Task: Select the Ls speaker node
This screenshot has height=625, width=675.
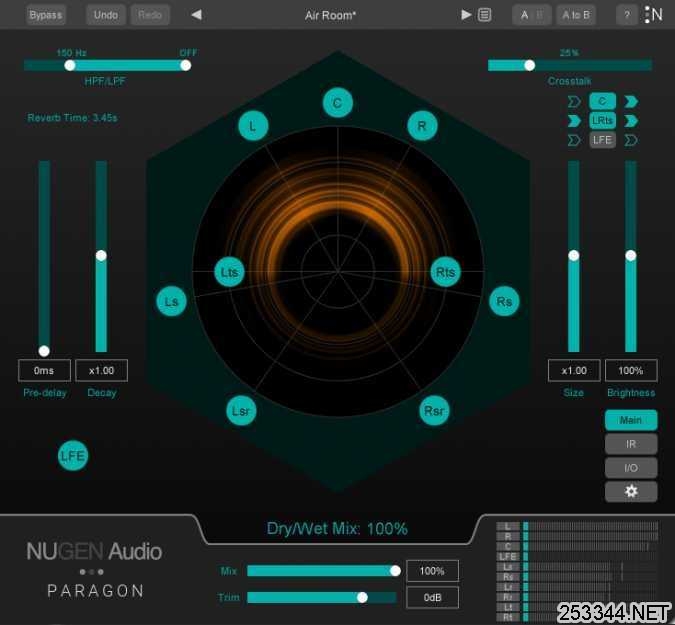Action: [171, 301]
